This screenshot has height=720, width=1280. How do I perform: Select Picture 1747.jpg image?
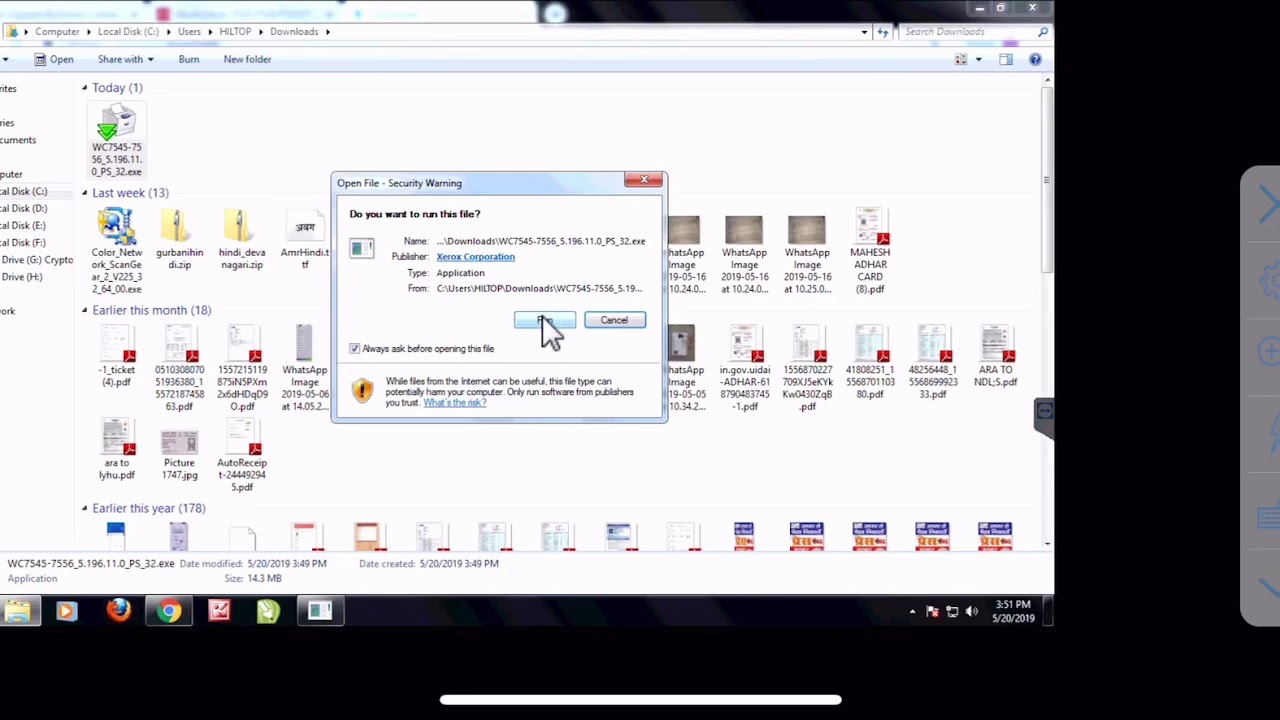pyautogui.click(x=179, y=456)
